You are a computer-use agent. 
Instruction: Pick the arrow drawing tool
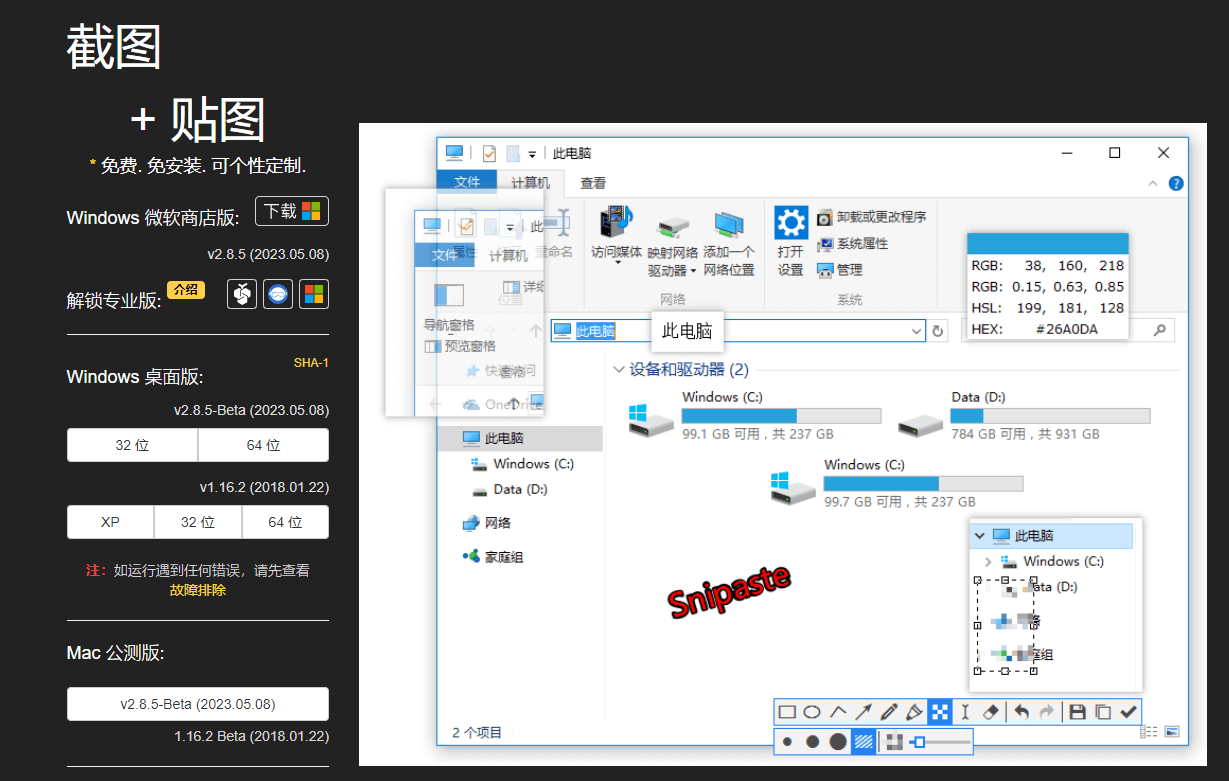point(864,711)
